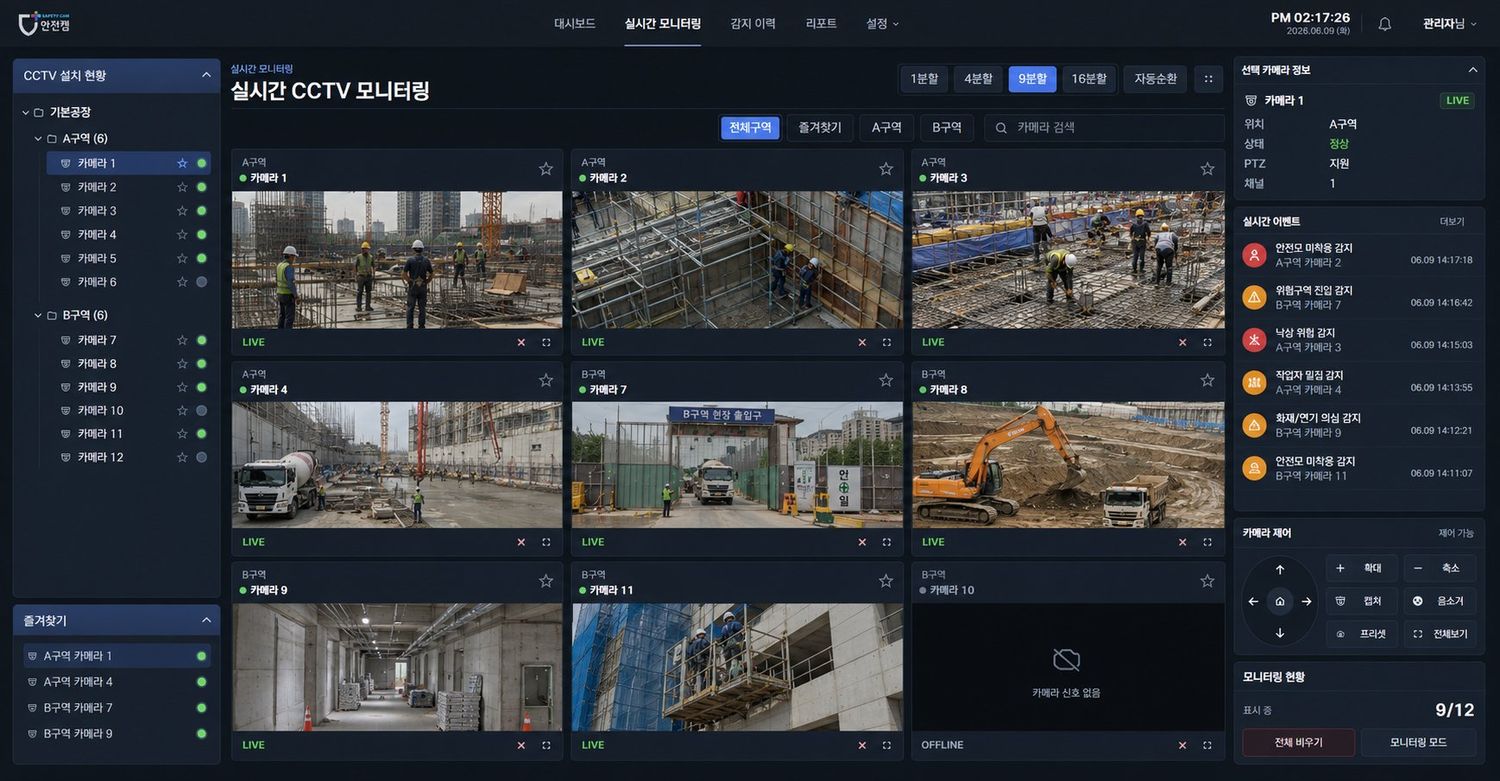Screen dimensions: 1500x781
Task: Toggle favorite star on 카메라 7 tile
Action: (886, 380)
